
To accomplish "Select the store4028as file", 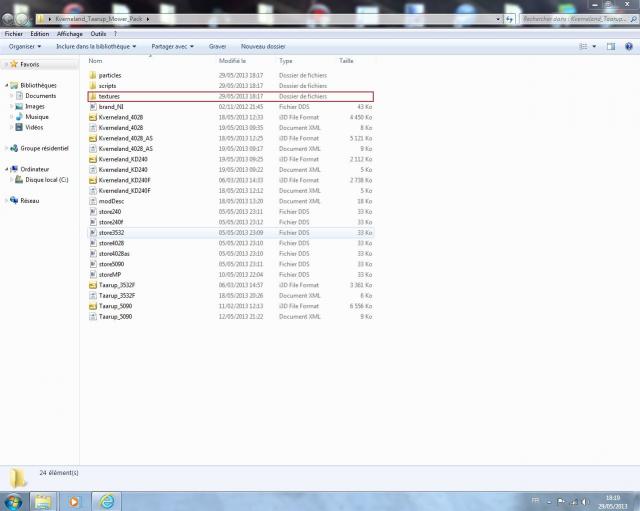I will [x=231, y=253].
